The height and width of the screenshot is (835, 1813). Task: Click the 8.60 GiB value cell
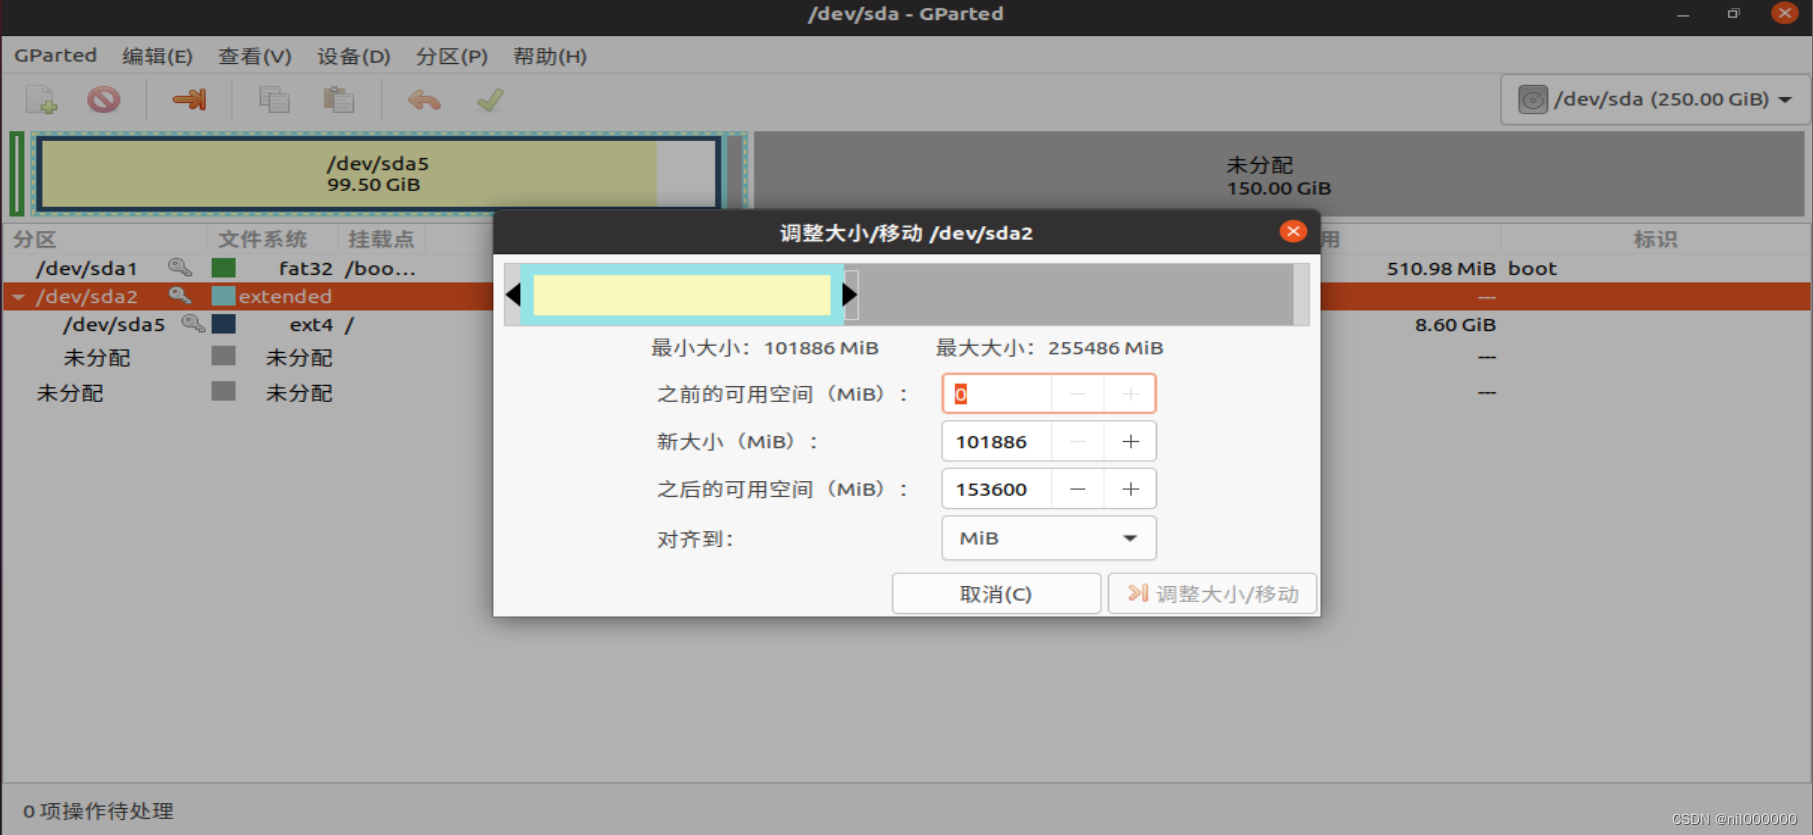pyautogui.click(x=1455, y=324)
